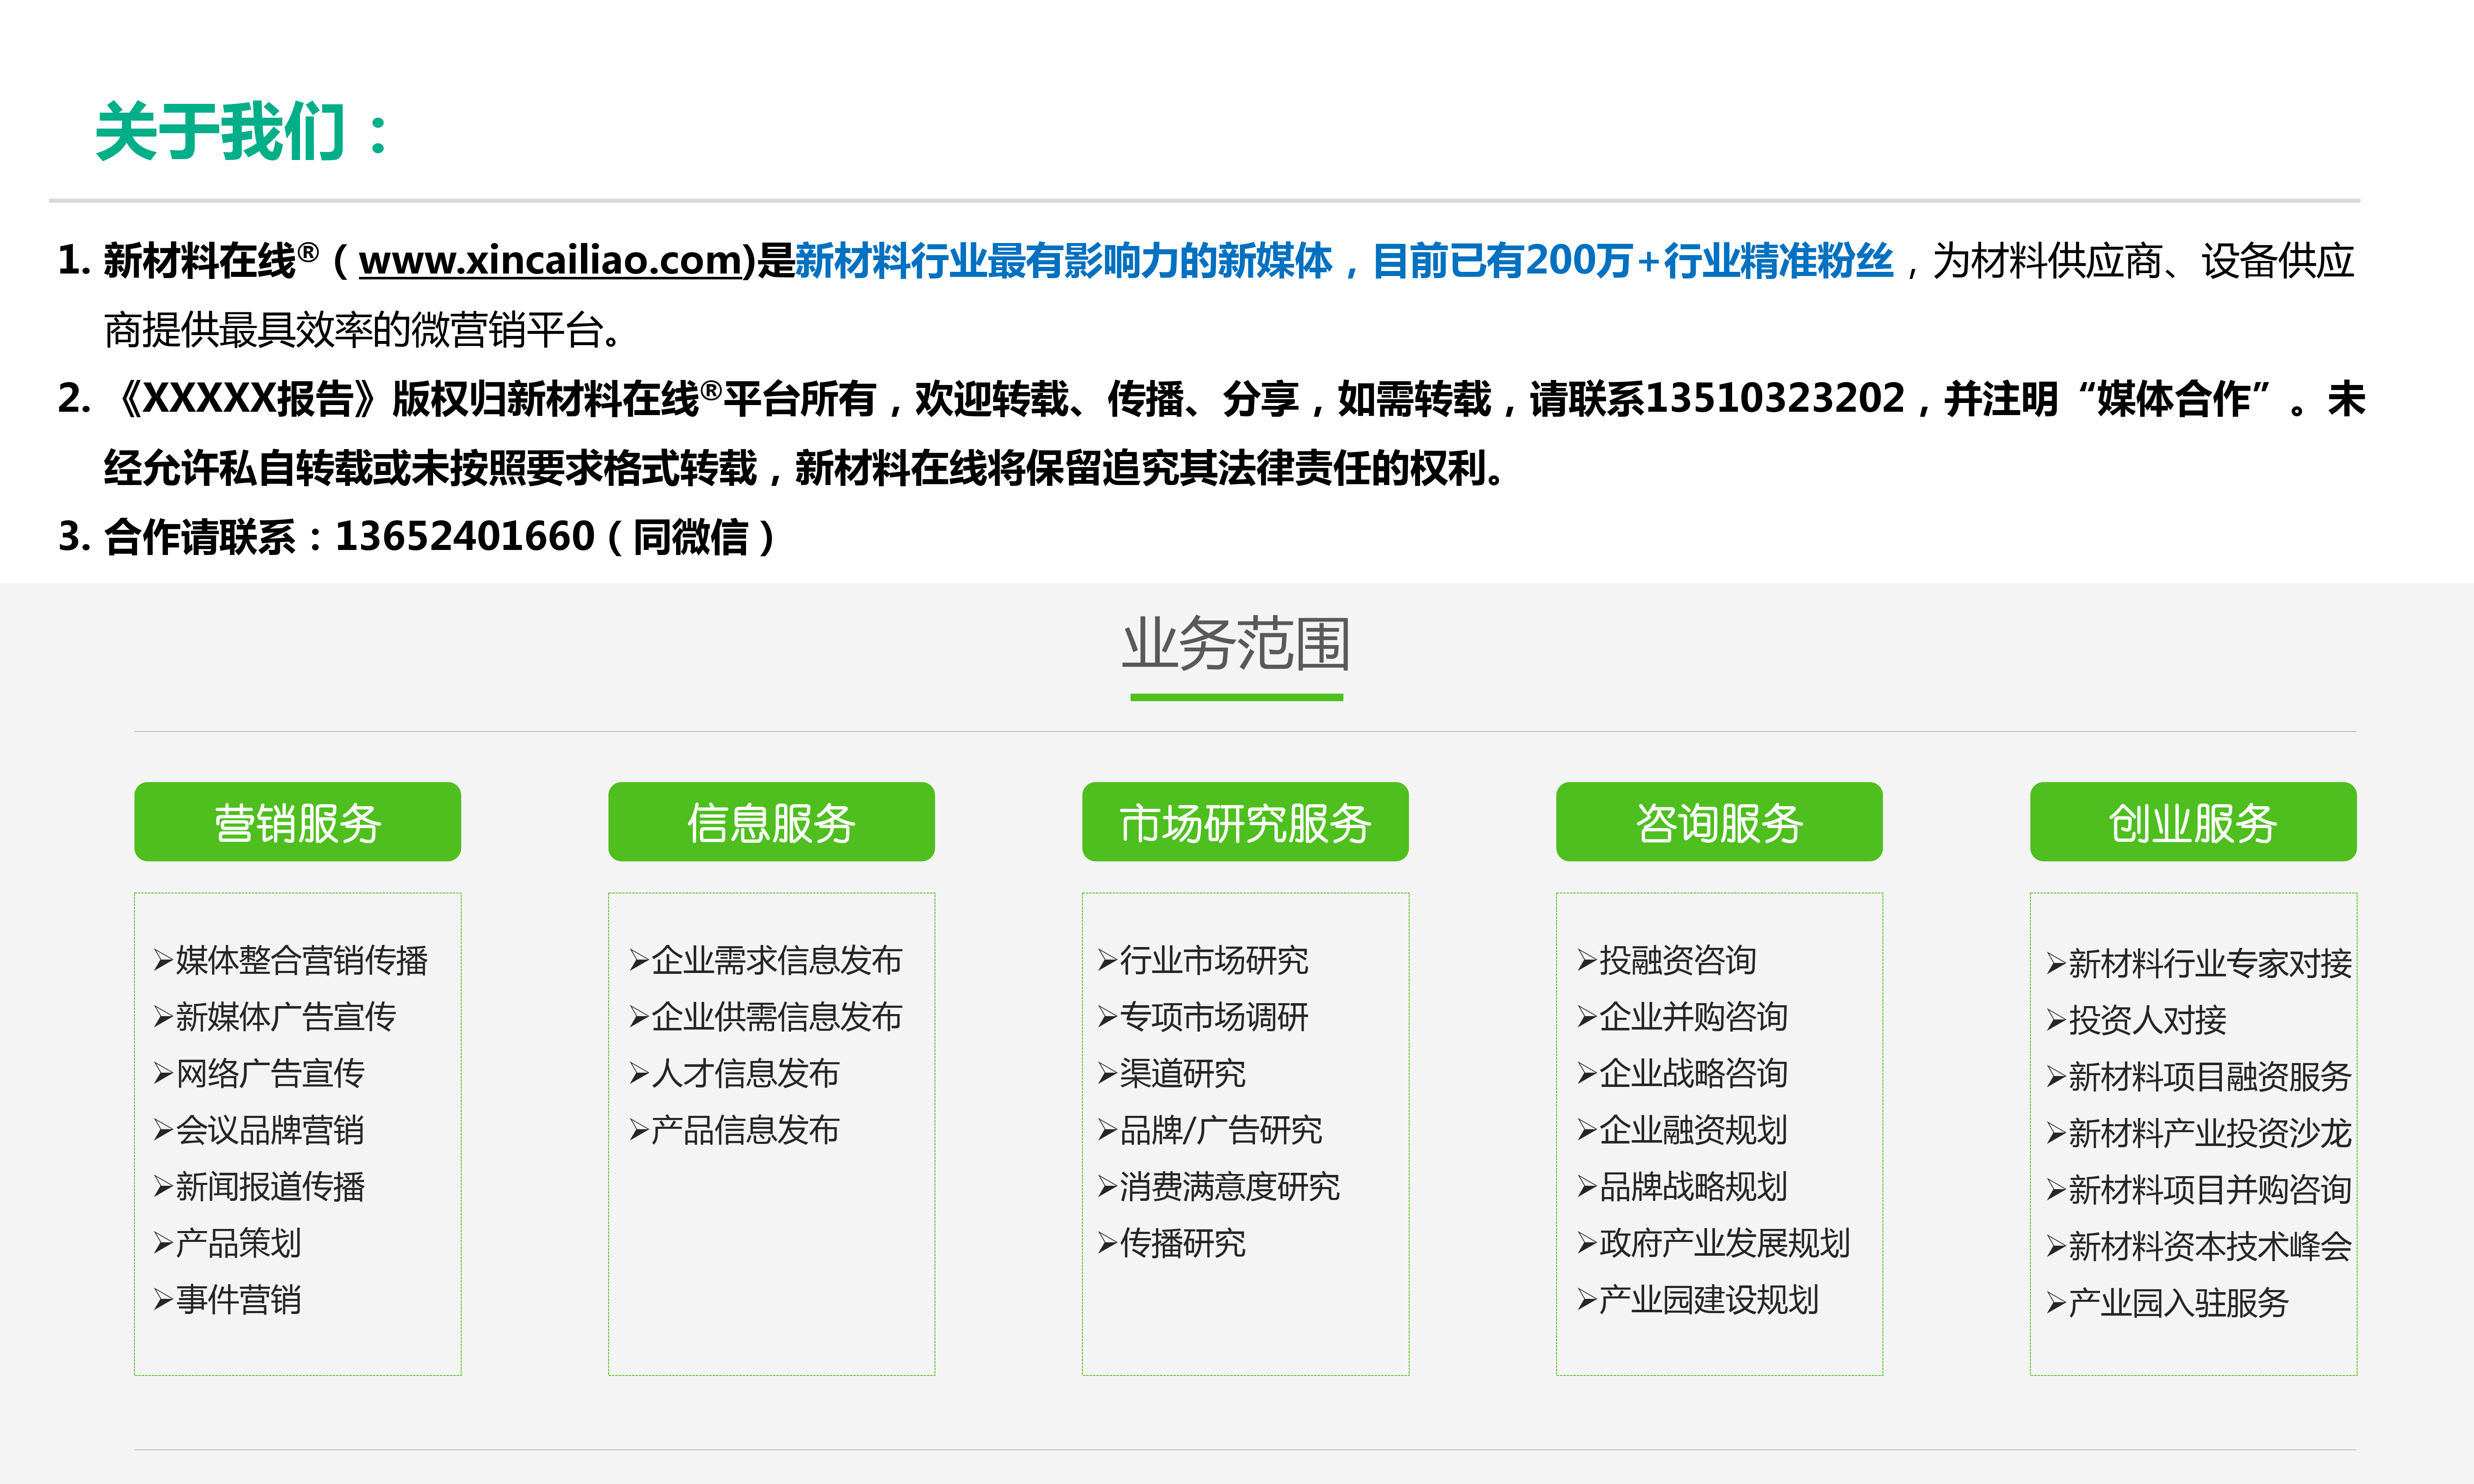Select 新材料项目并购咨询 item
Viewport: 2474px width, 1484px height.
(2199, 1190)
